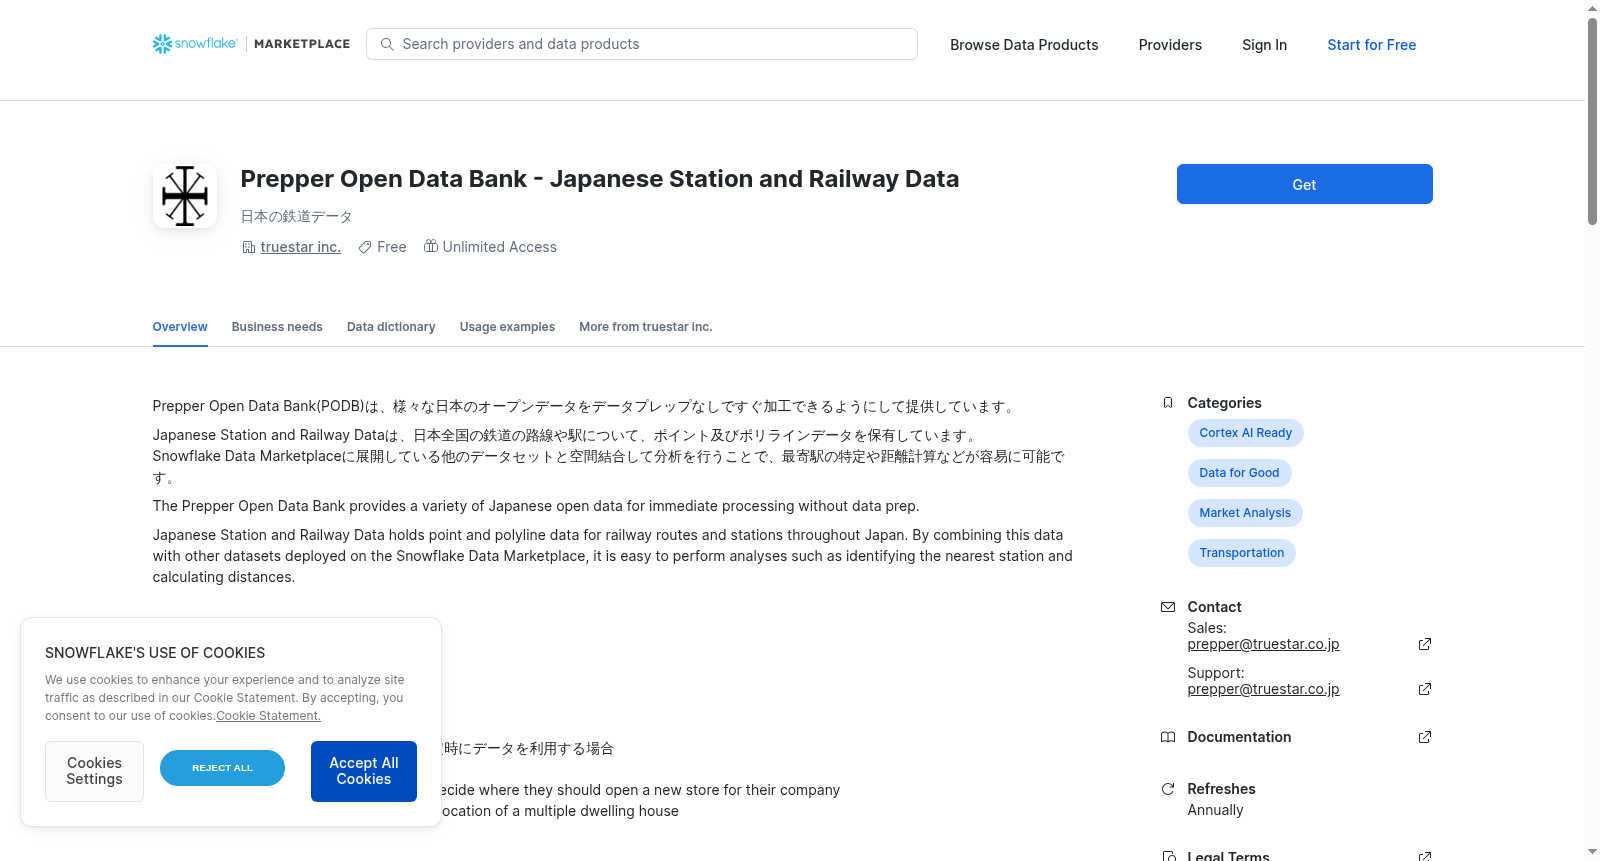This screenshot has height=861, width=1600.
Task: Click Accept All Cookies button
Action: click(364, 771)
